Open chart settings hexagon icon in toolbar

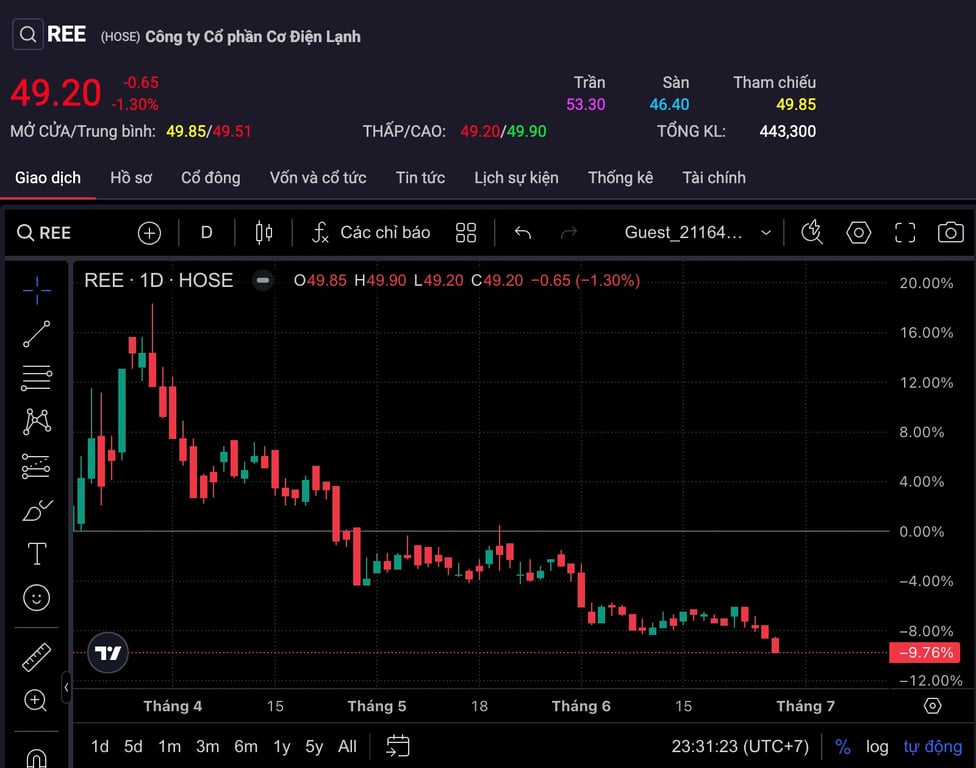[858, 233]
